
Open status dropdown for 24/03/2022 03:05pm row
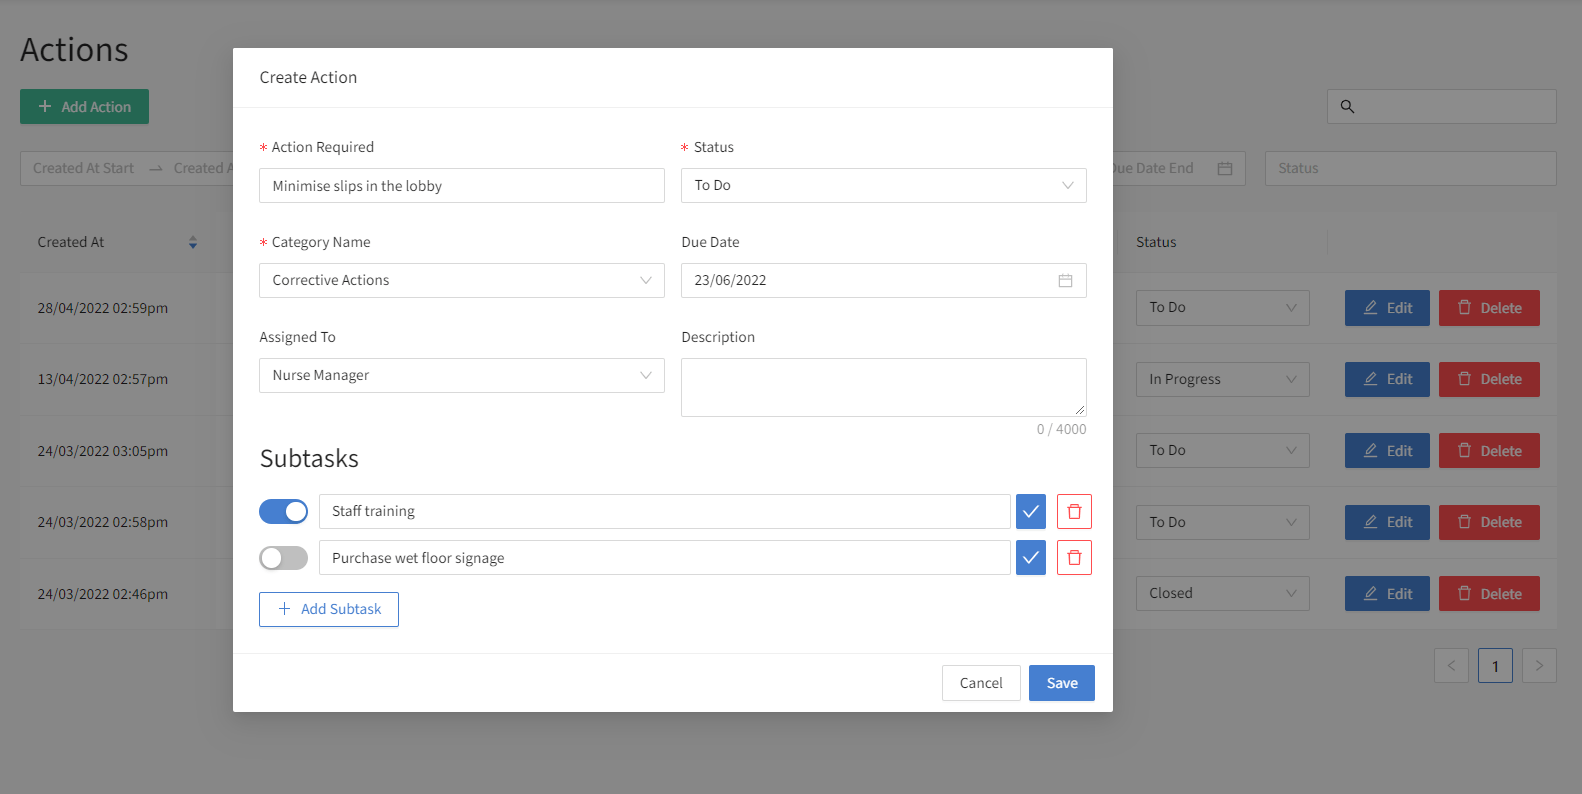coord(1223,451)
